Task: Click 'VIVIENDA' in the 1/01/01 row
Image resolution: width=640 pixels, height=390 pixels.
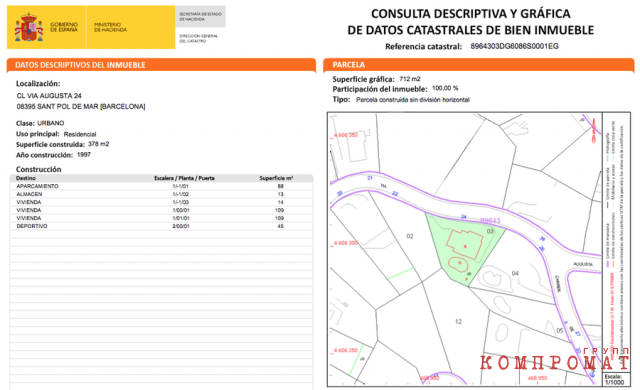Action: pyautogui.click(x=29, y=218)
